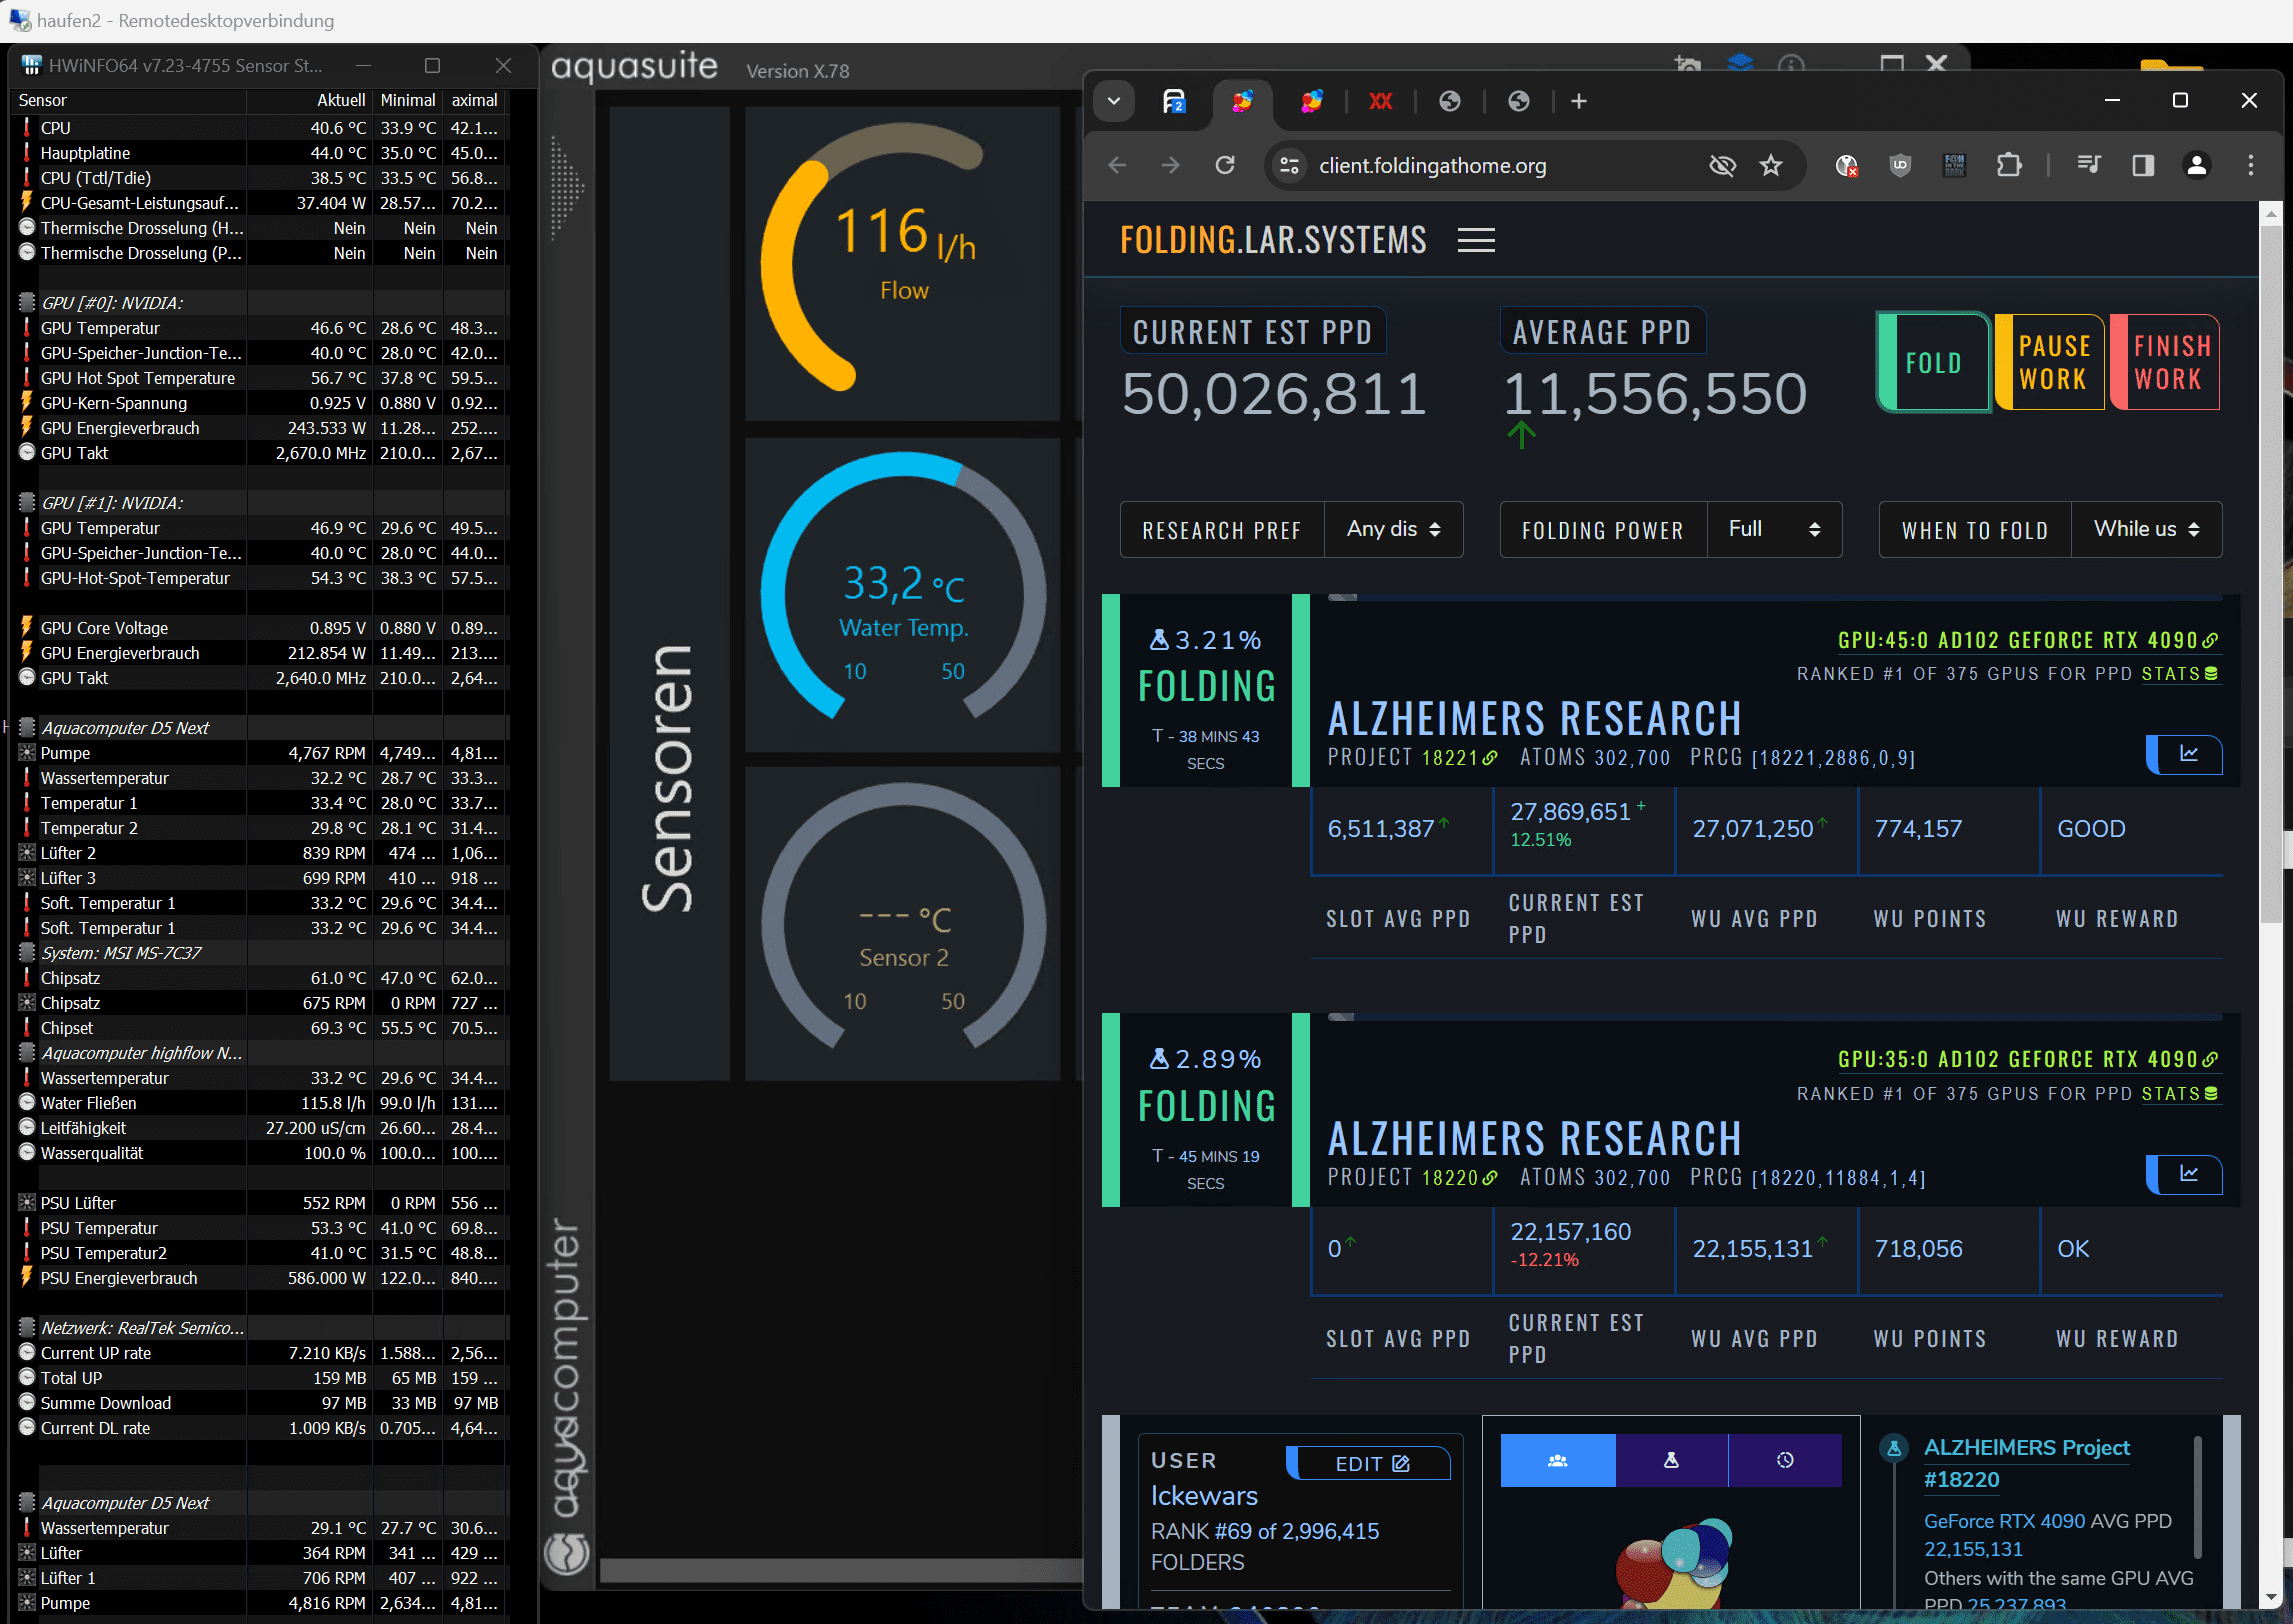Viewport: 2293px width, 1624px height.
Task: Select the FOLD state button
Action: (x=1933, y=362)
